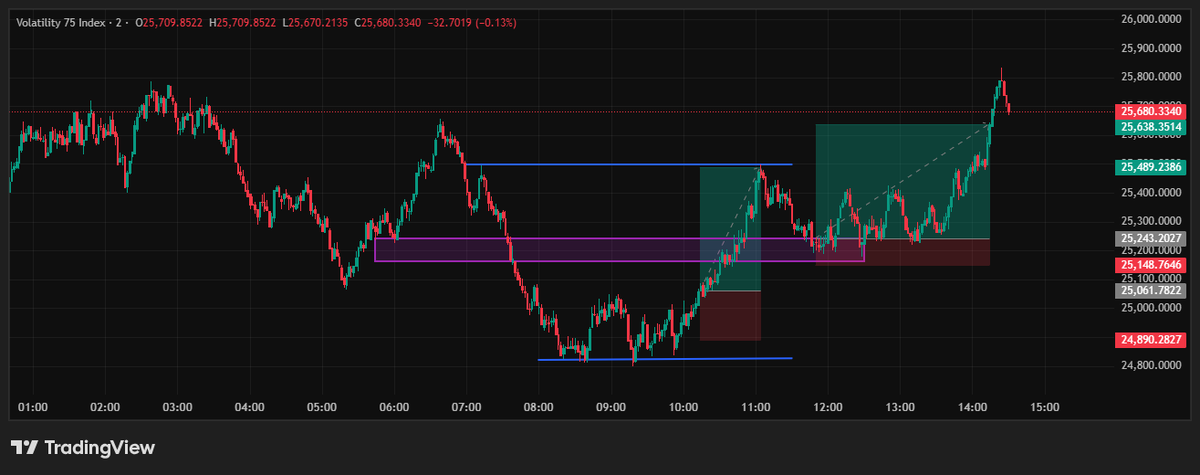The height and width of the screenshot is (475, 1200).
Task: Click the 02:00 time axis label
Action: pyautogui.click(x=105, y=407)
